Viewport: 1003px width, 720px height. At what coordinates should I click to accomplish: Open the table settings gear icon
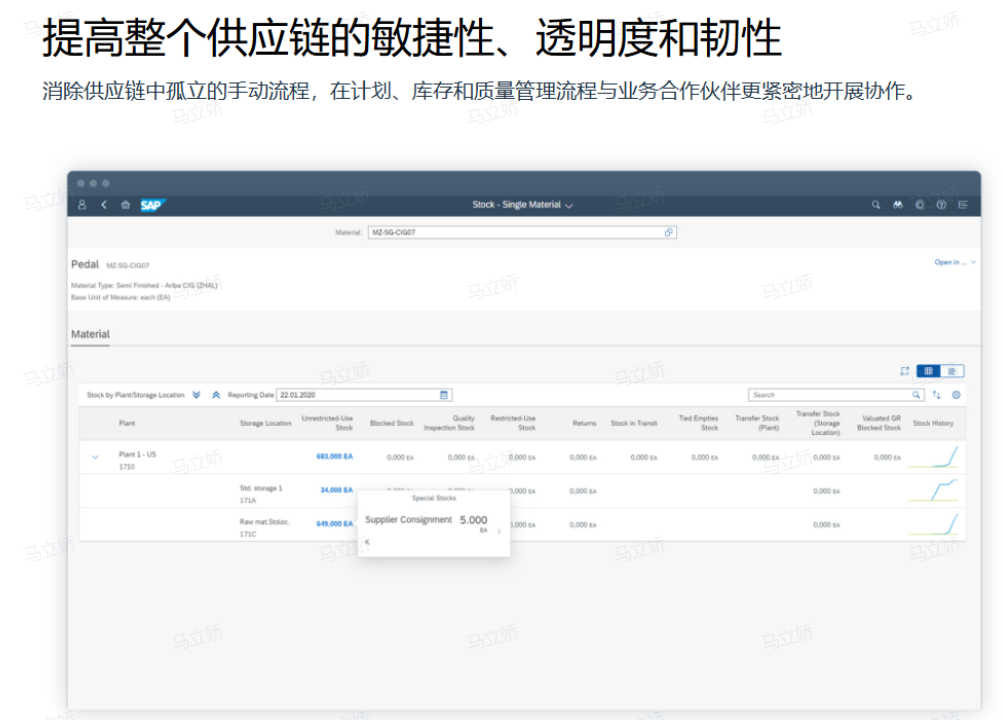click(956, 395)
